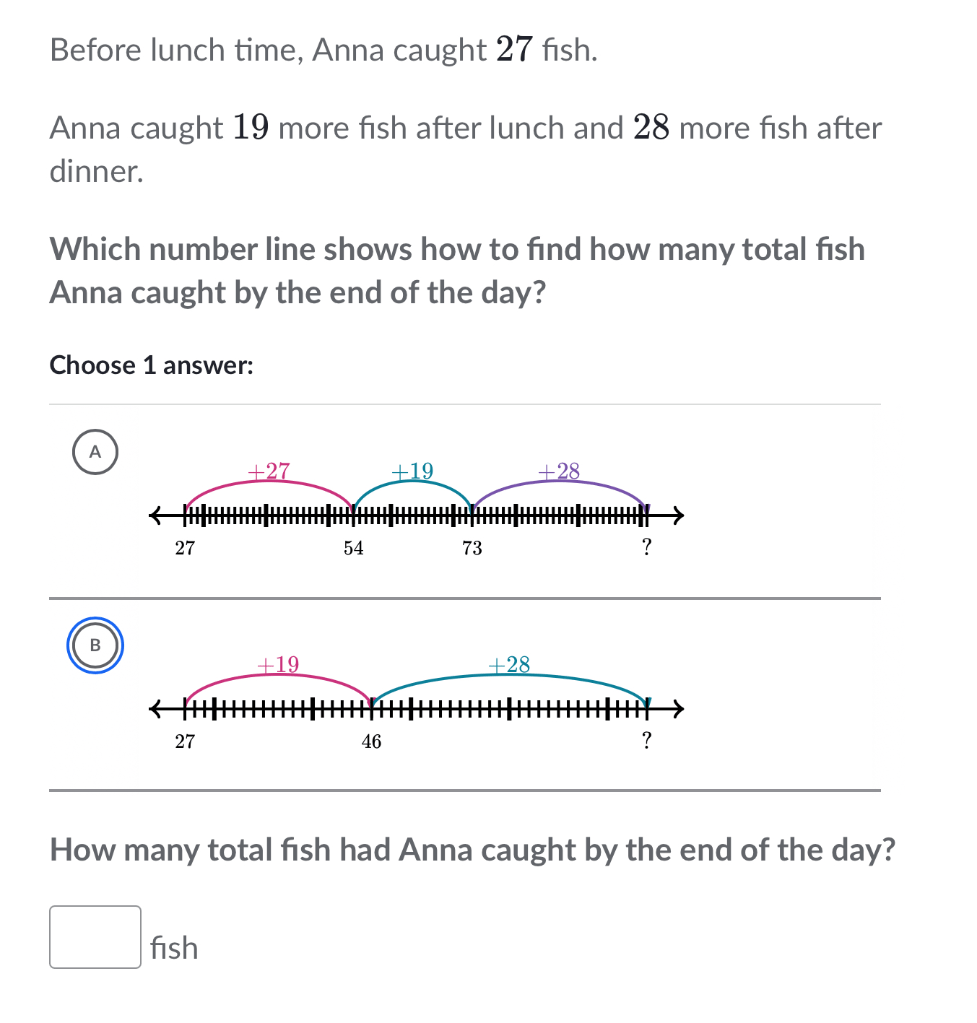Click the fish count answer input box
Image resolution: width=977 pixels, height=1023 pixels.
(x=95, y=937)
